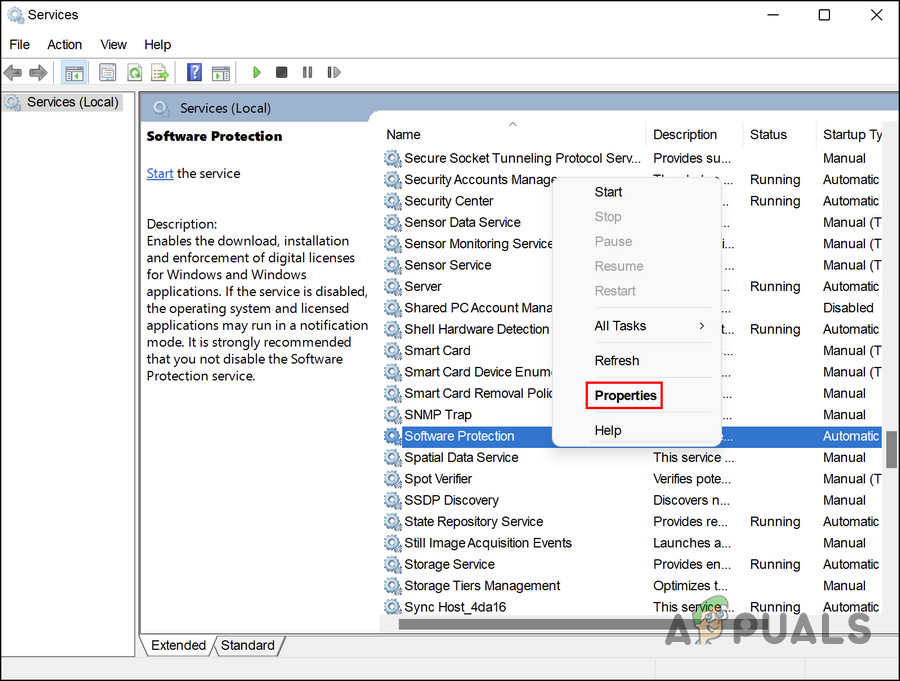
Task: Click the Pause Service toolbar icon
Action: pos(308,72)
